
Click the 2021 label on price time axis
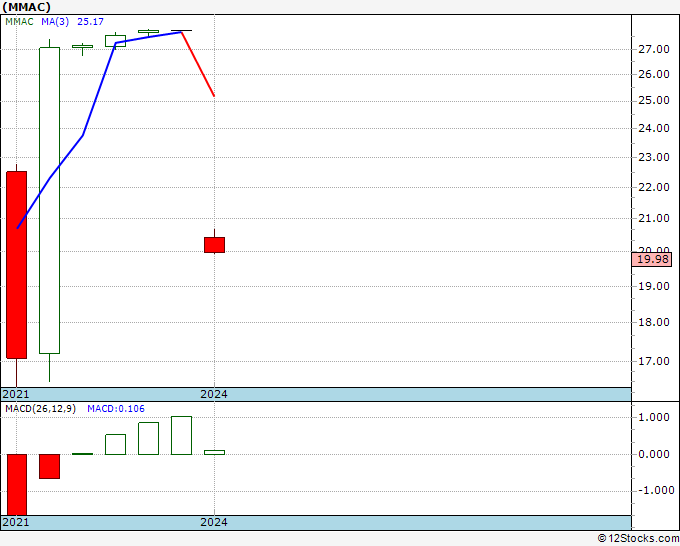click(16, 394)
